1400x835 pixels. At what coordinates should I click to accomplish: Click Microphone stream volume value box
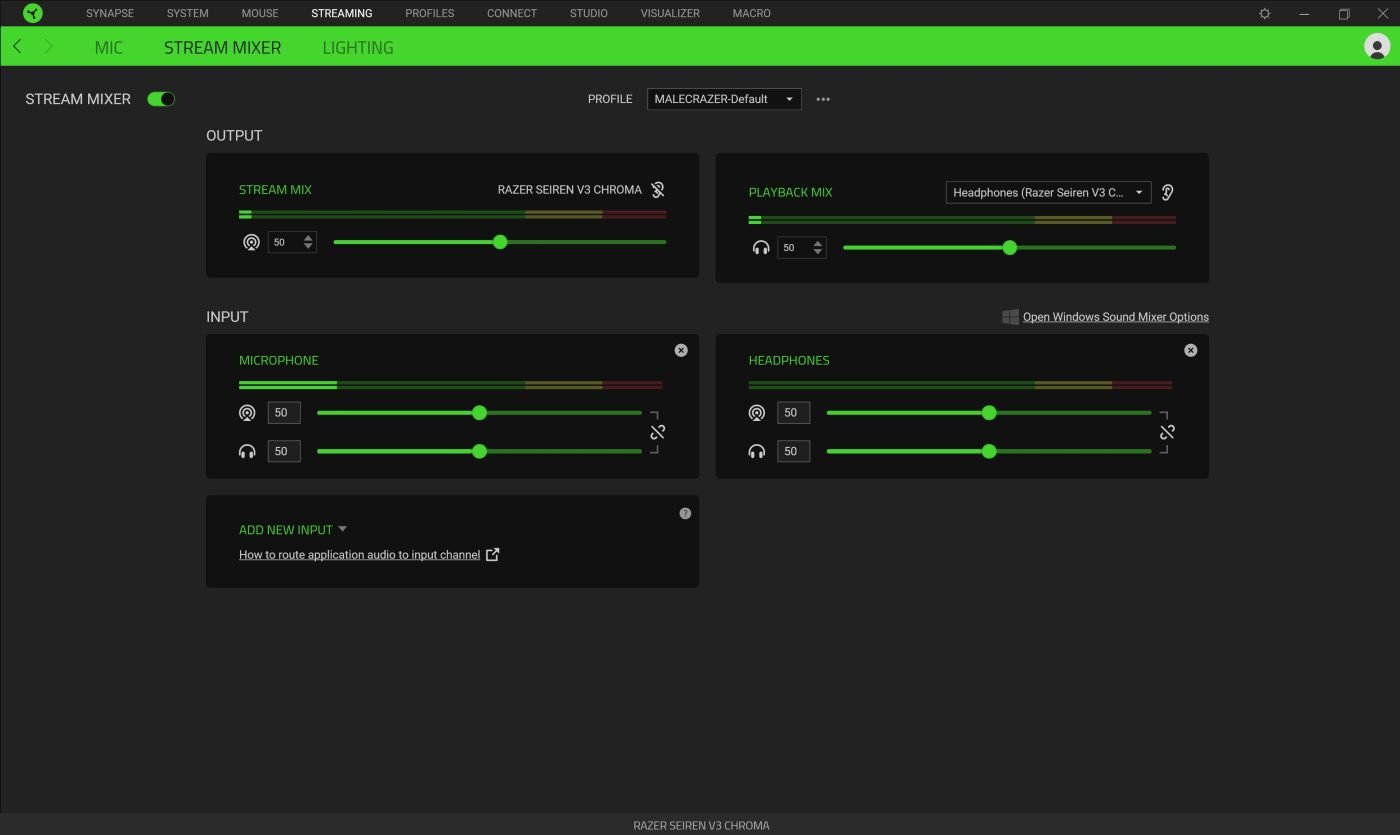point(284,413)
